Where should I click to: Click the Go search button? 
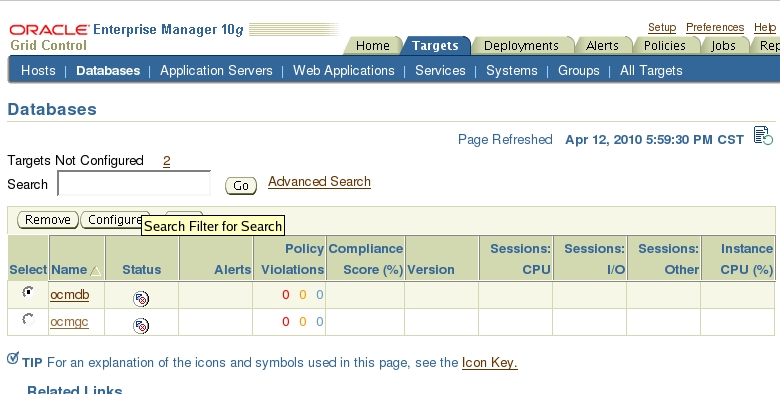241,186
